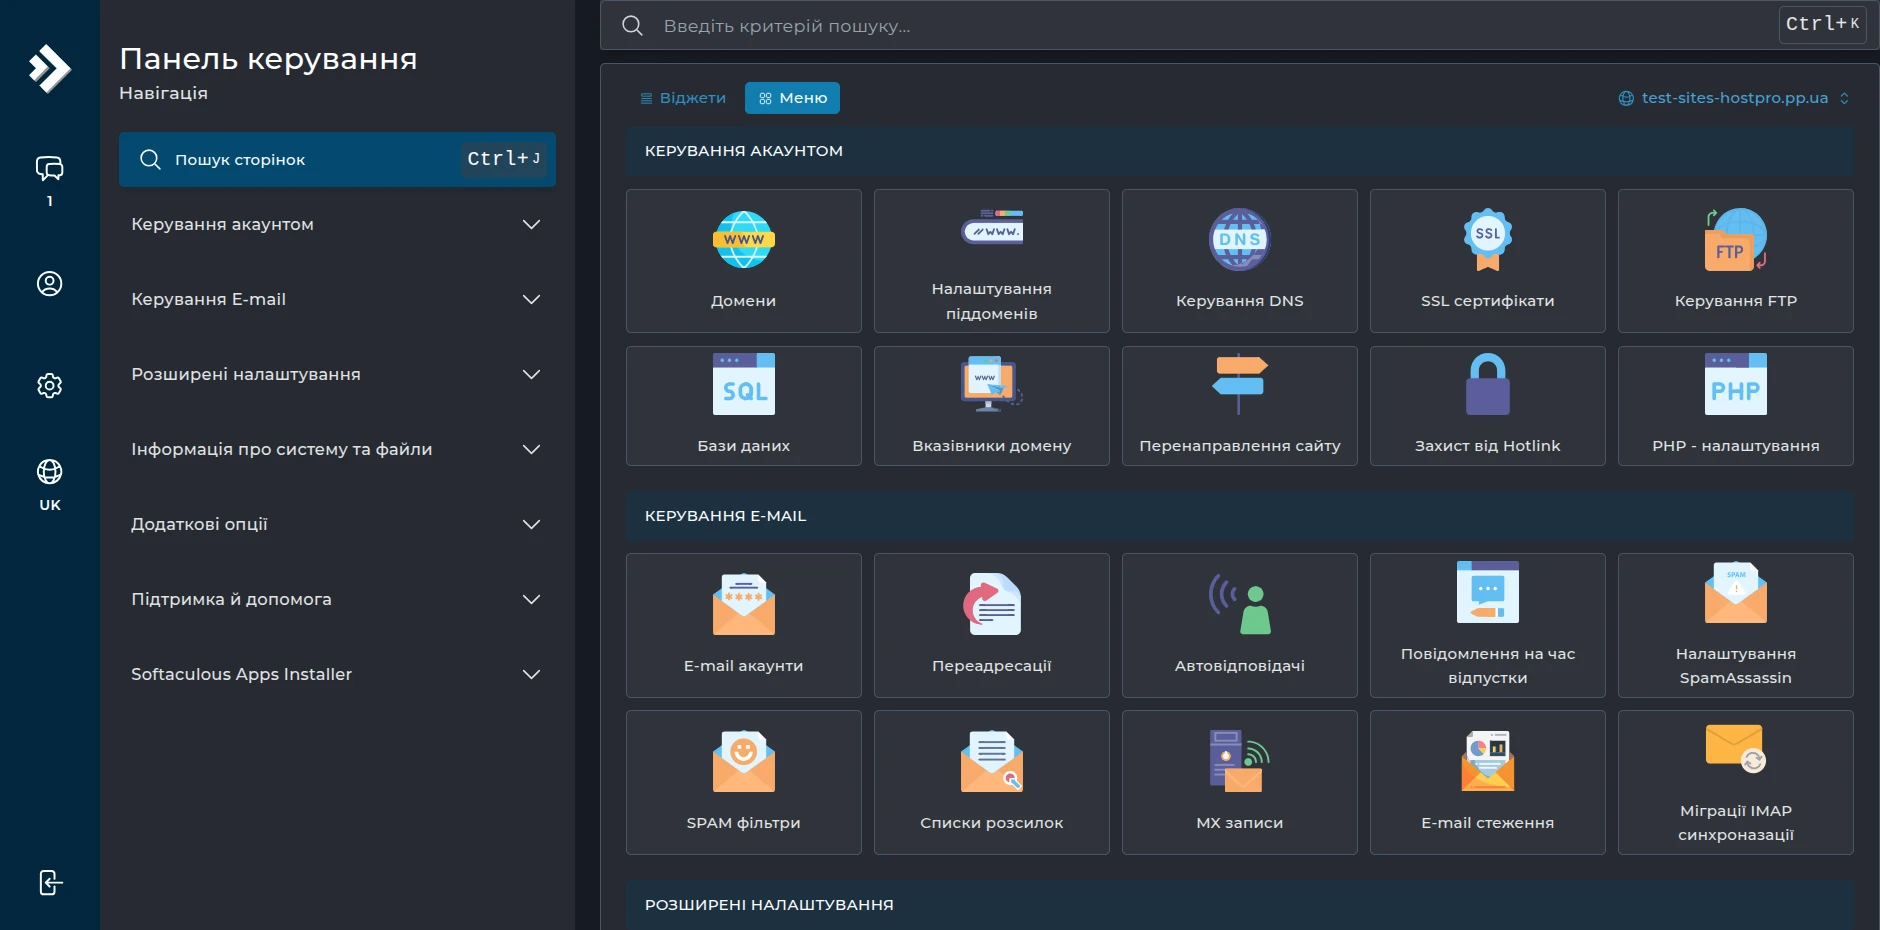This screenshot has height=930, width=1880.
Task: Open Списки розсилок tile
Action: coord(991,782)
